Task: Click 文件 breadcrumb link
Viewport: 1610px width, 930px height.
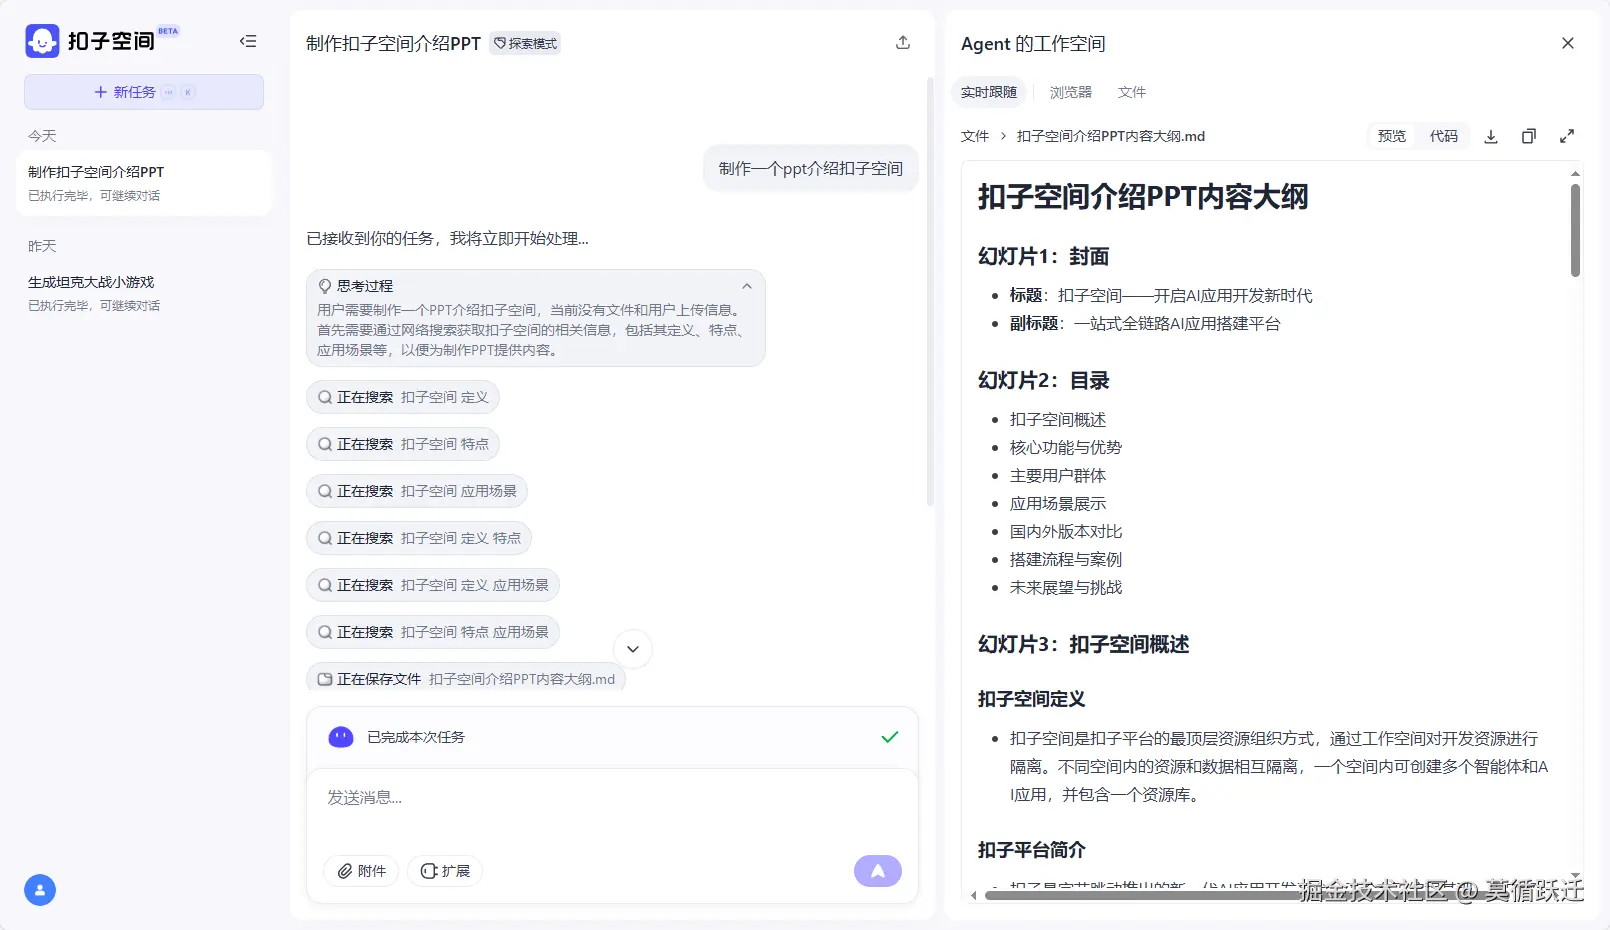Action: pyautogui.click(x=975, y=136)
